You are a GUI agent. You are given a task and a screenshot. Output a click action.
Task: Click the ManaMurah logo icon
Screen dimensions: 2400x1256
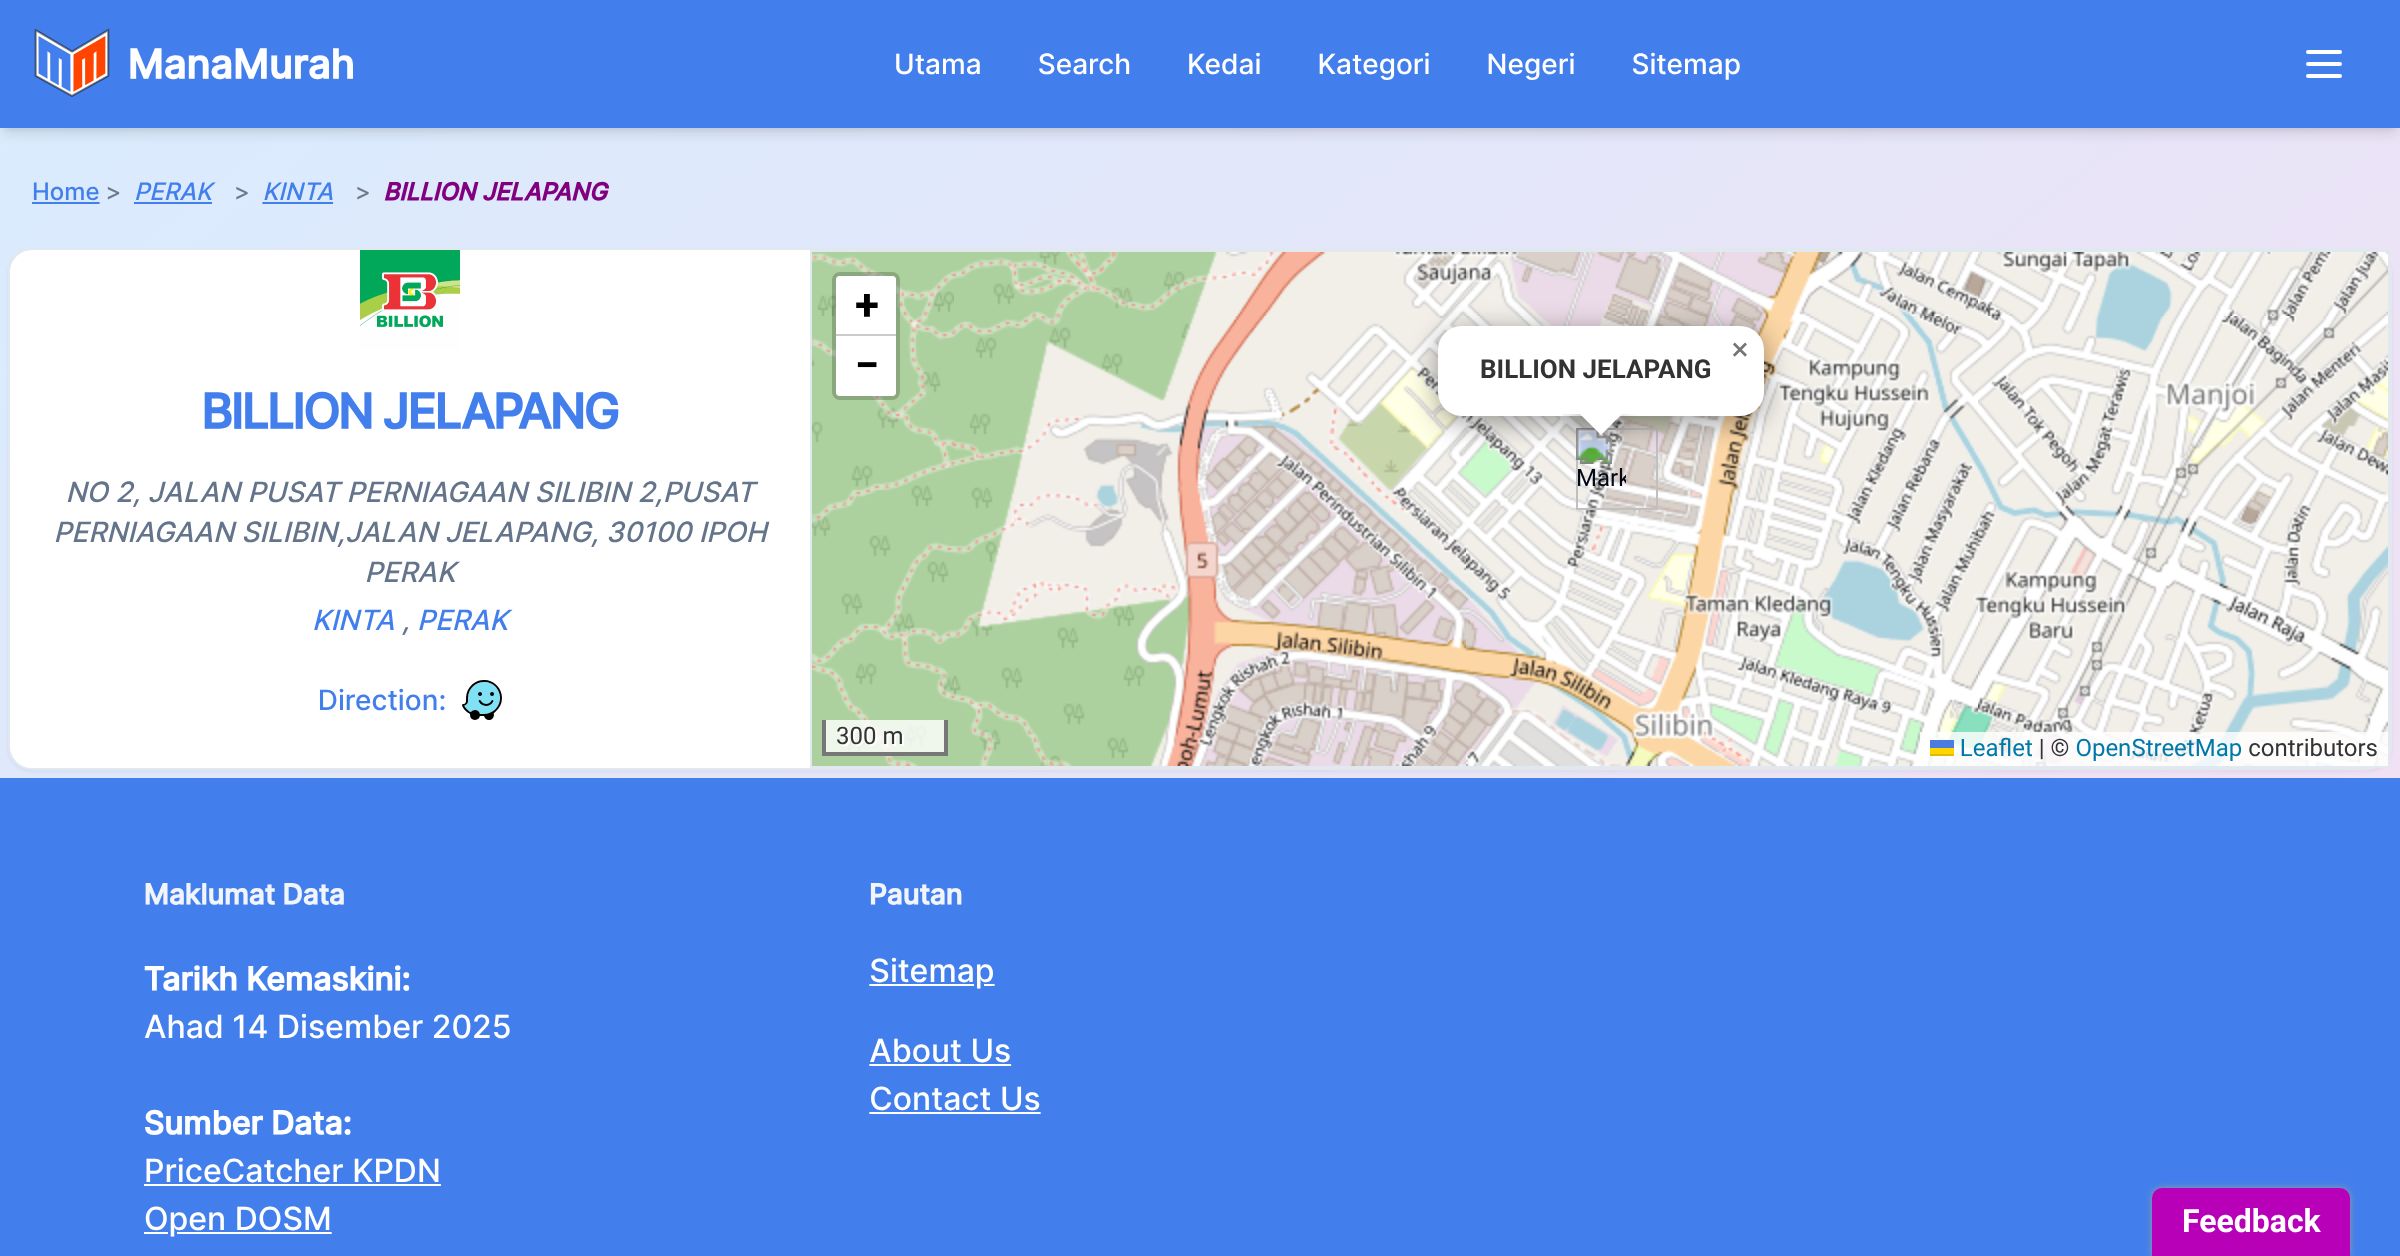(x=71, y=63)
